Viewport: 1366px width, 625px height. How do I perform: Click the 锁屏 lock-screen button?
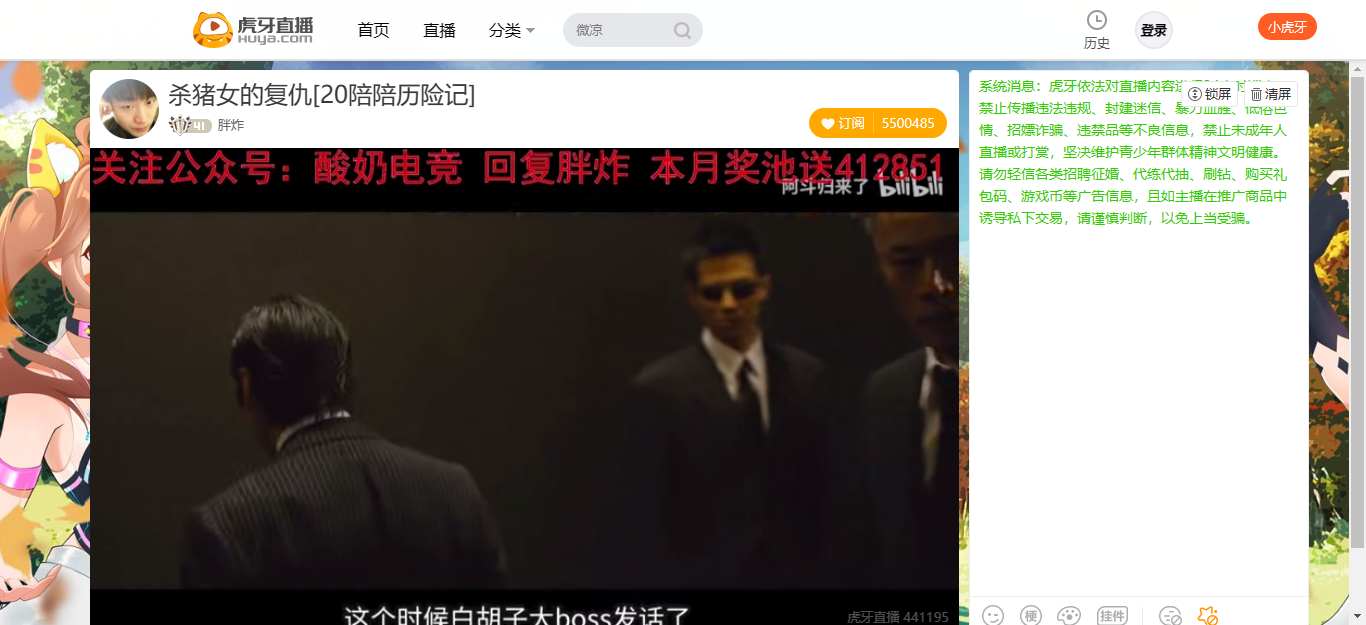[1210, 94]
